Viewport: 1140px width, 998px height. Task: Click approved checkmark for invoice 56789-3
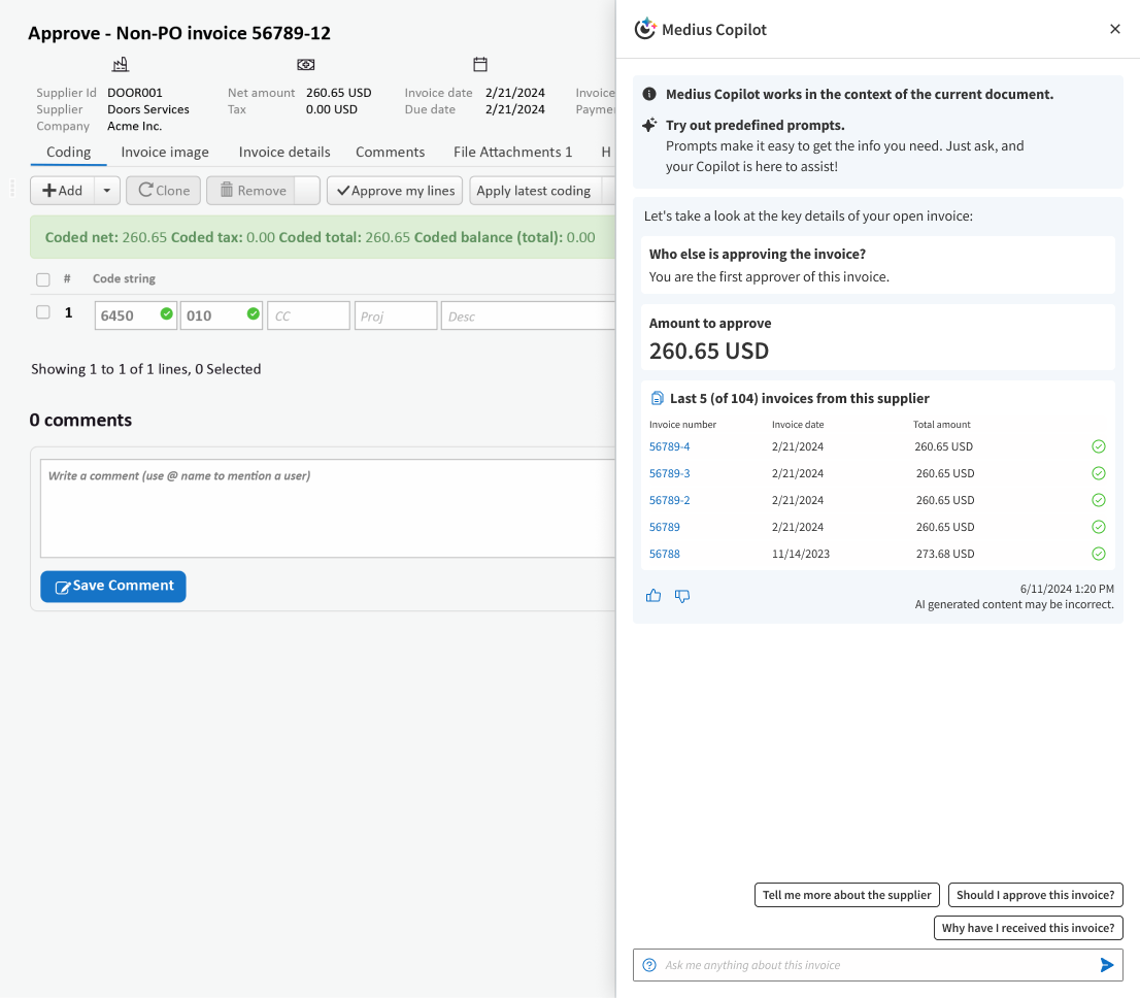(1099, 473)
